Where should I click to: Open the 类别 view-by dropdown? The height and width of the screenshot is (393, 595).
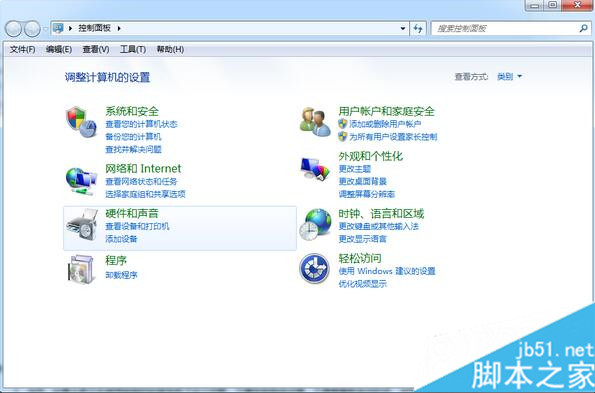509,77
